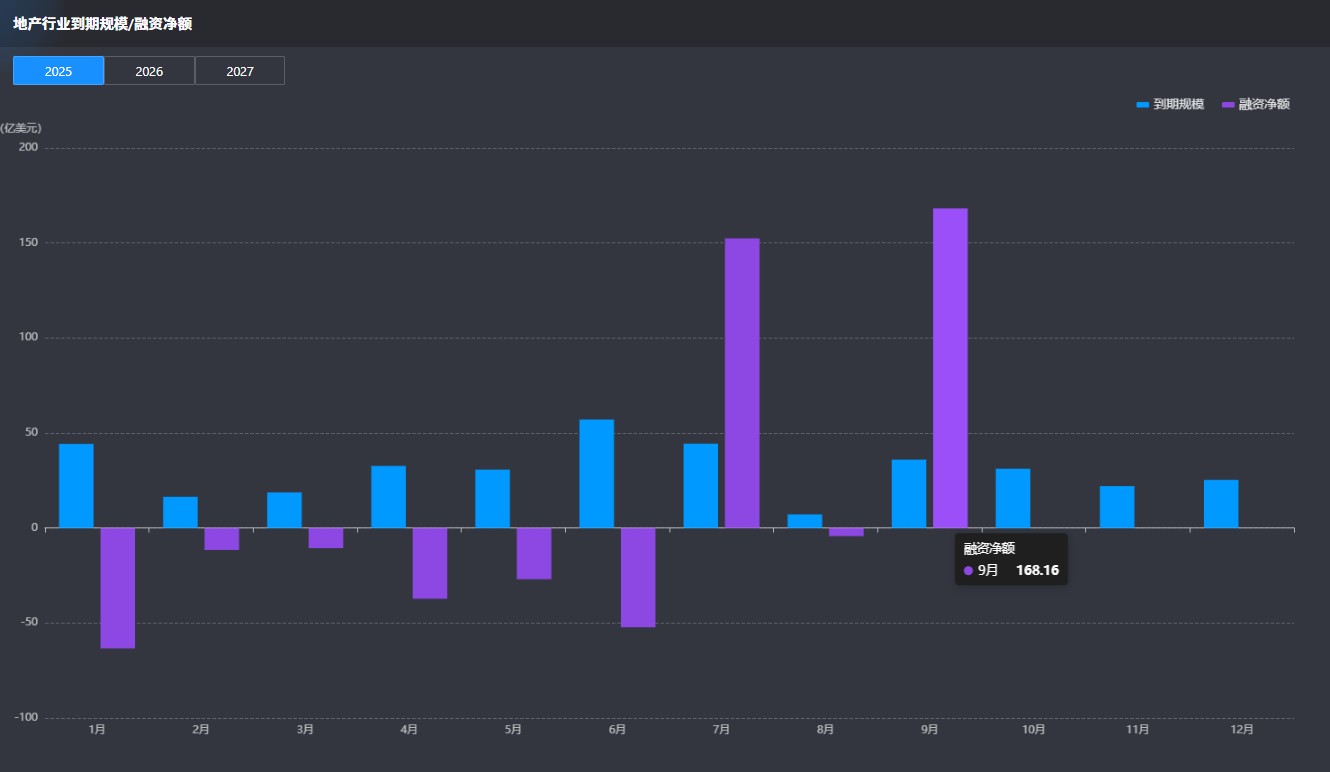Switch to the 2026 year tab
Screen dimensions: 1330x772
click(149, 71)
